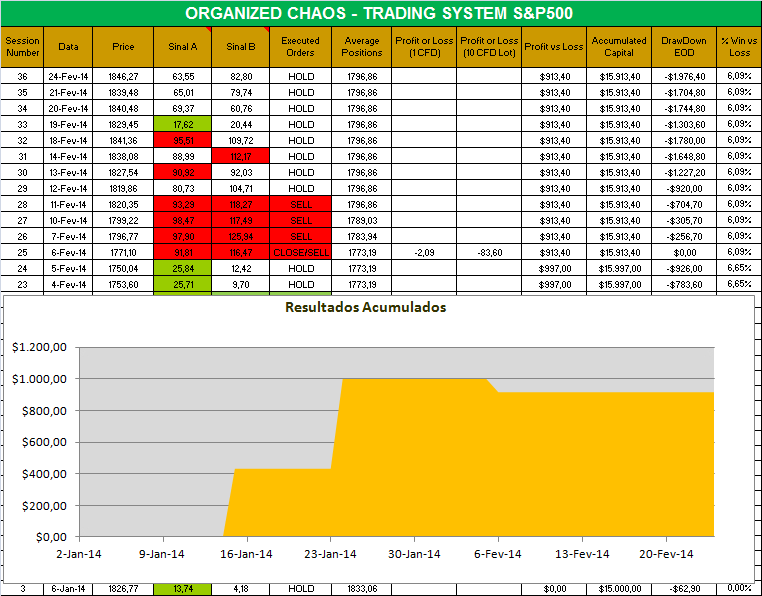This screenshot has height=596, width=762.
Task: Click red Sinal B cell 112,17
Action: pos(241,157)
